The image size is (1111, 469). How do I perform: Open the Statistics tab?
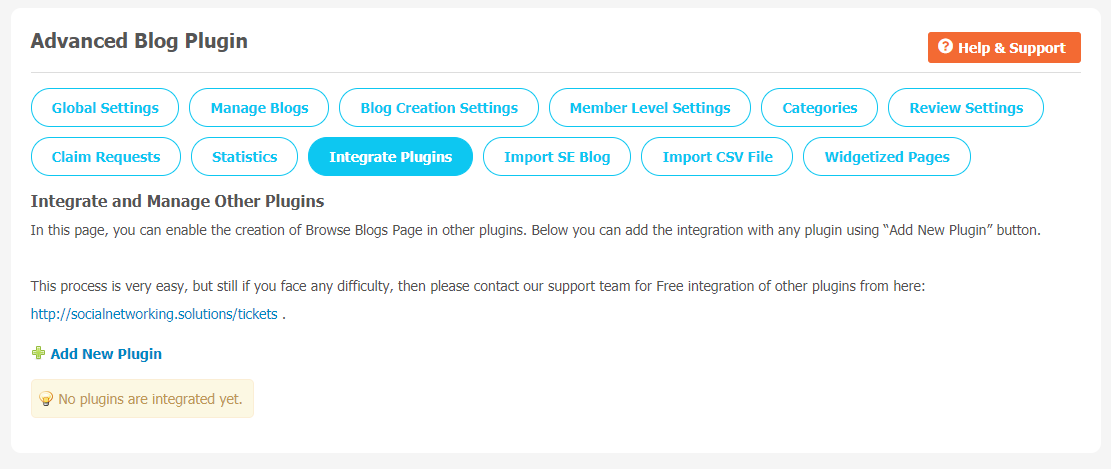[244, 157]
